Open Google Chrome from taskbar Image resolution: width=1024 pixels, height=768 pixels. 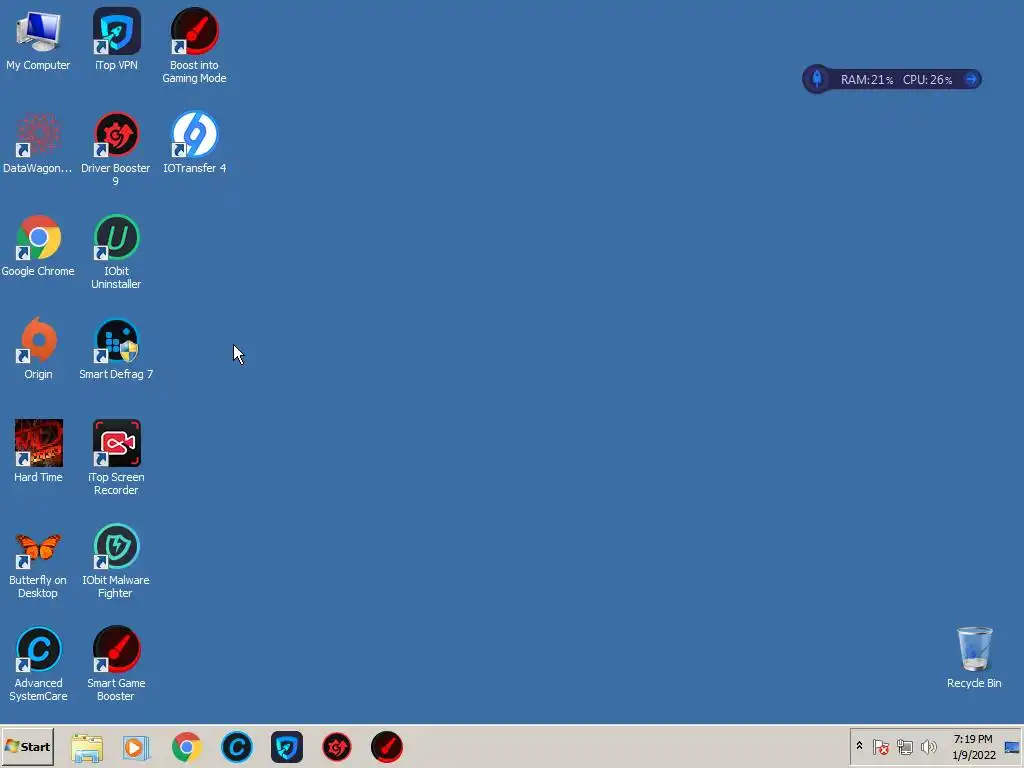click(x=187, y=747)
